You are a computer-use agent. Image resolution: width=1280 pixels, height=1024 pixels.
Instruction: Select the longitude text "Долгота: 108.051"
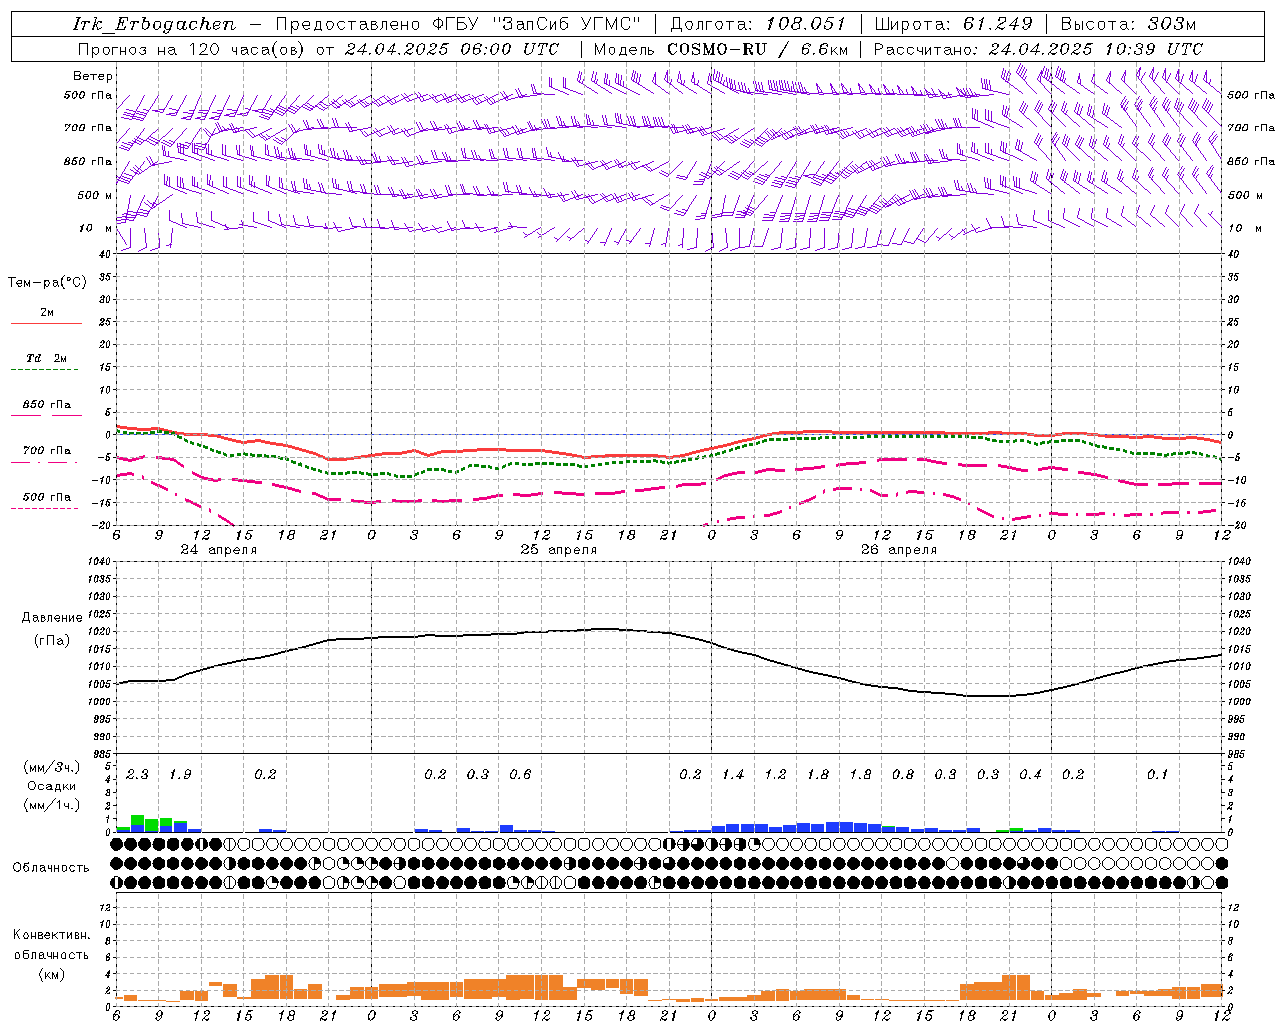(x=758, y=24)
